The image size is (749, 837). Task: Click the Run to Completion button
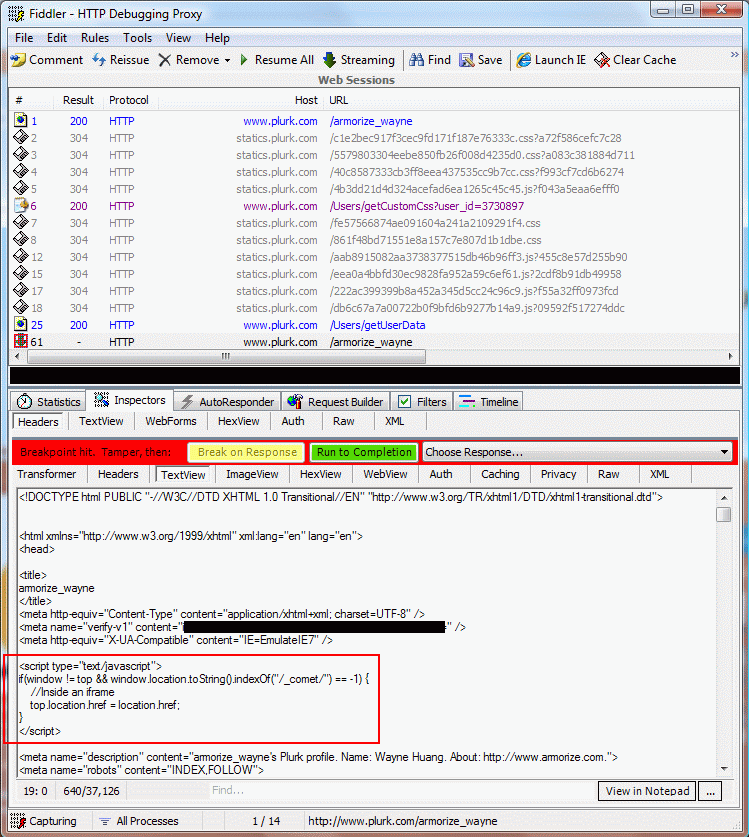[x=364, y=452]
